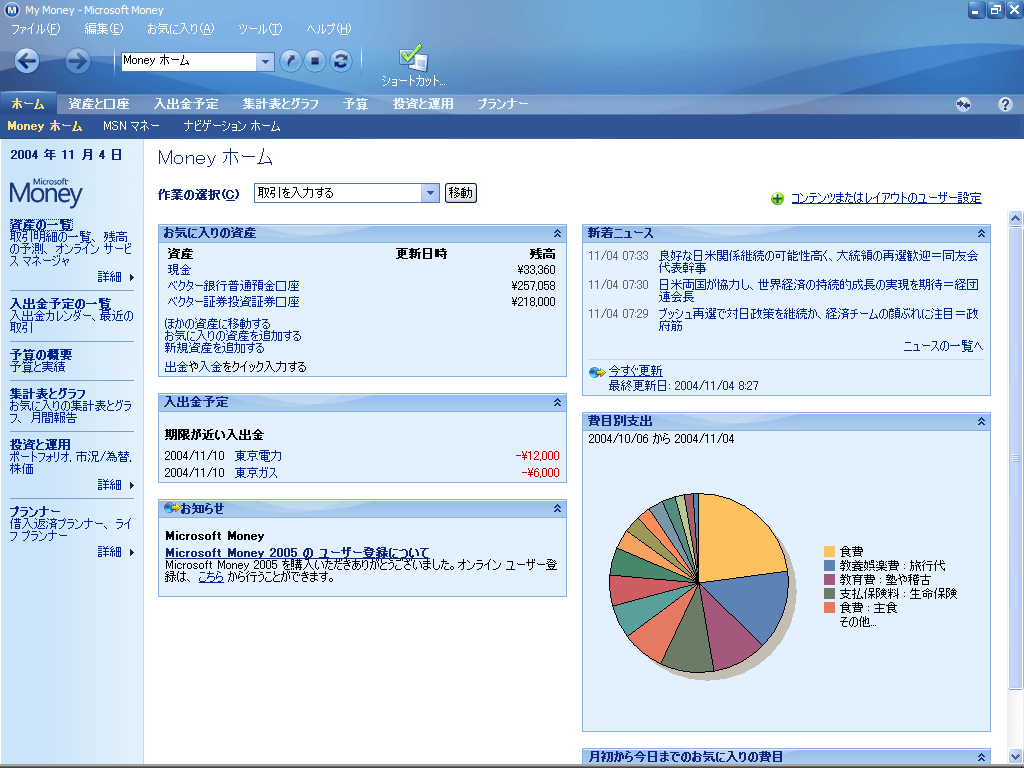Collapse the 月初から今日までのお気に入りの費目 panel
1024x768 pixels.
click(981, 757)
